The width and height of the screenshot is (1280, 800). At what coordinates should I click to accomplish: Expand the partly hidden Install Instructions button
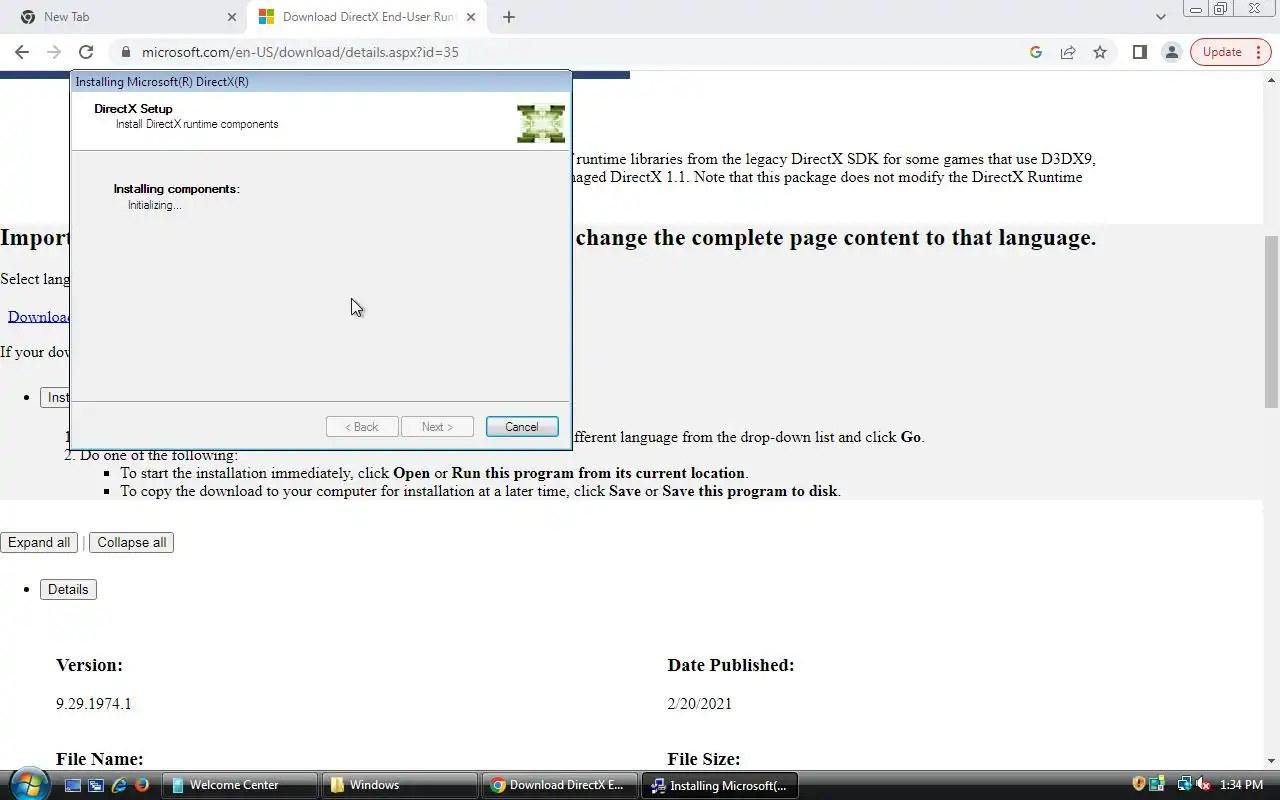tap(55, 397)
